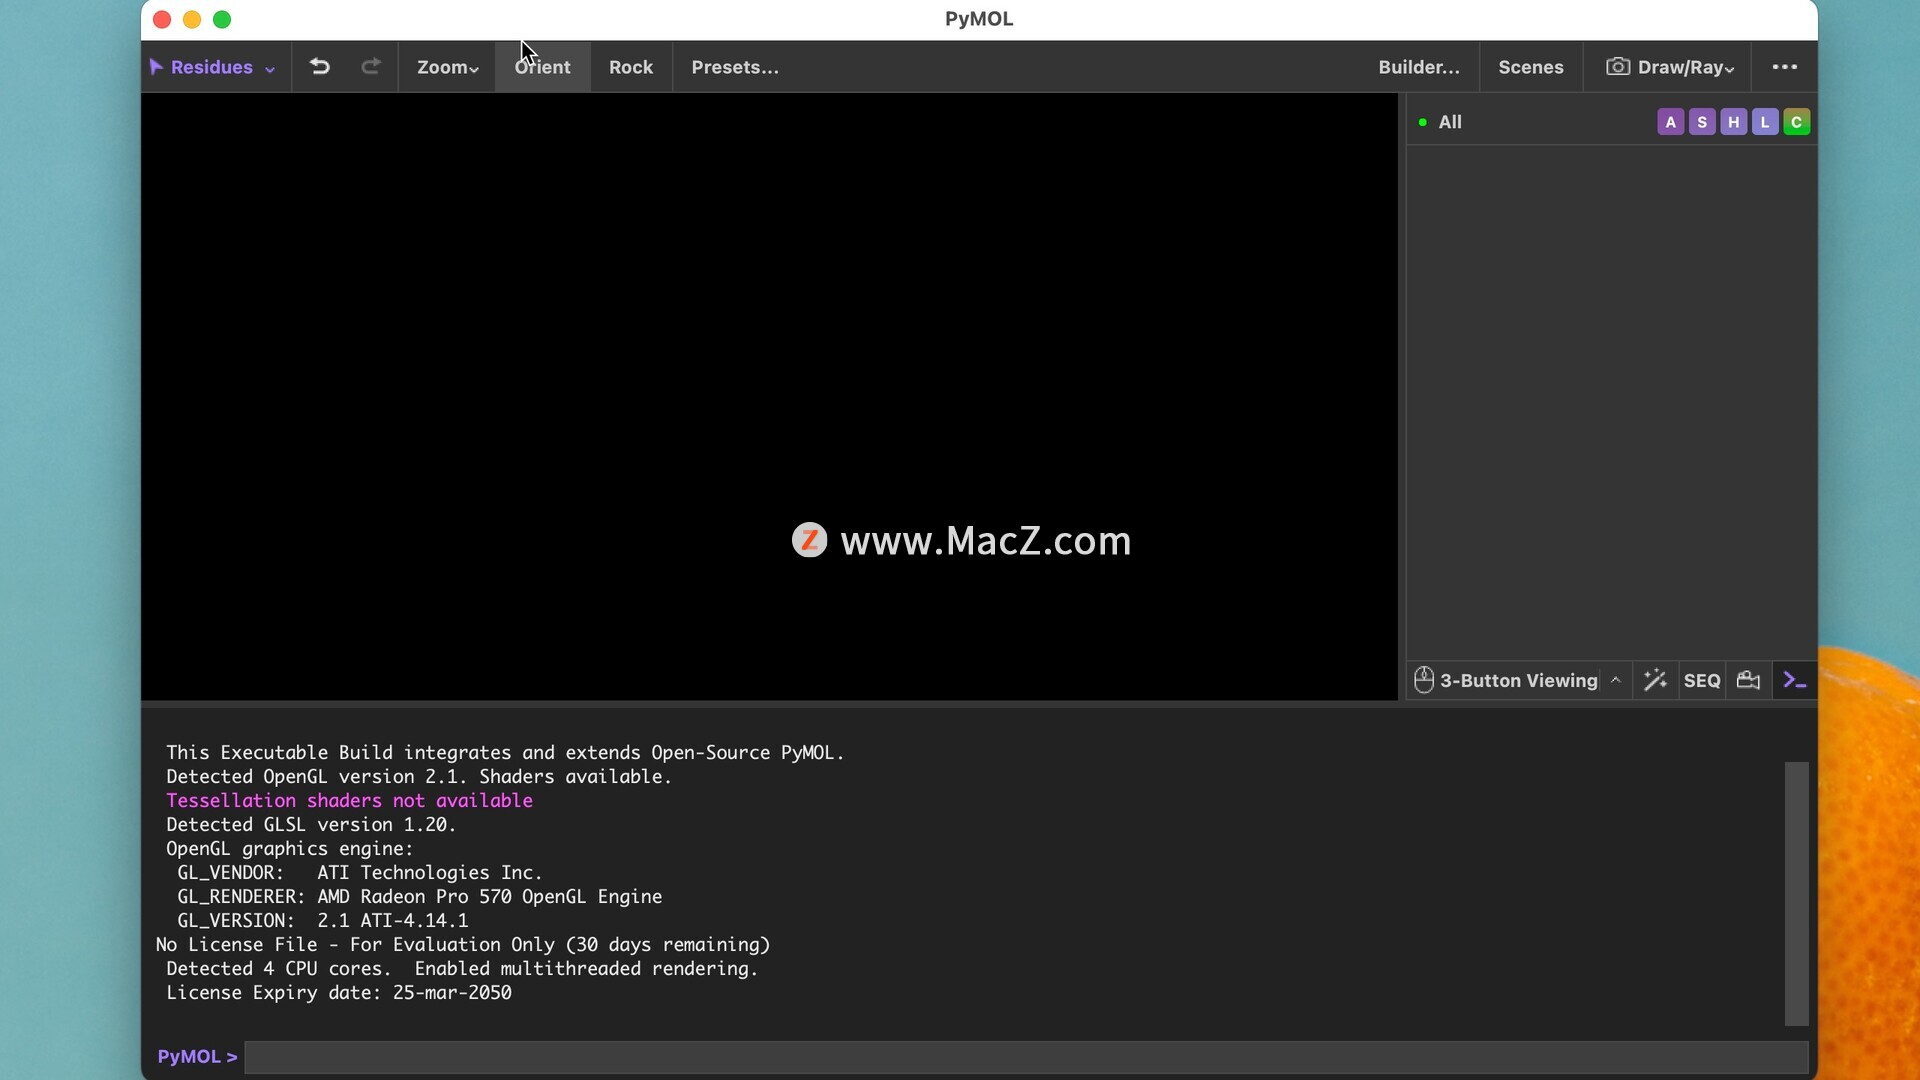Click the 'GL_VENDOR: ATI Technologies Inc.' line
Viewport: 1920px width, 1080px height.
pyautogui.click(x=360, y=873)
